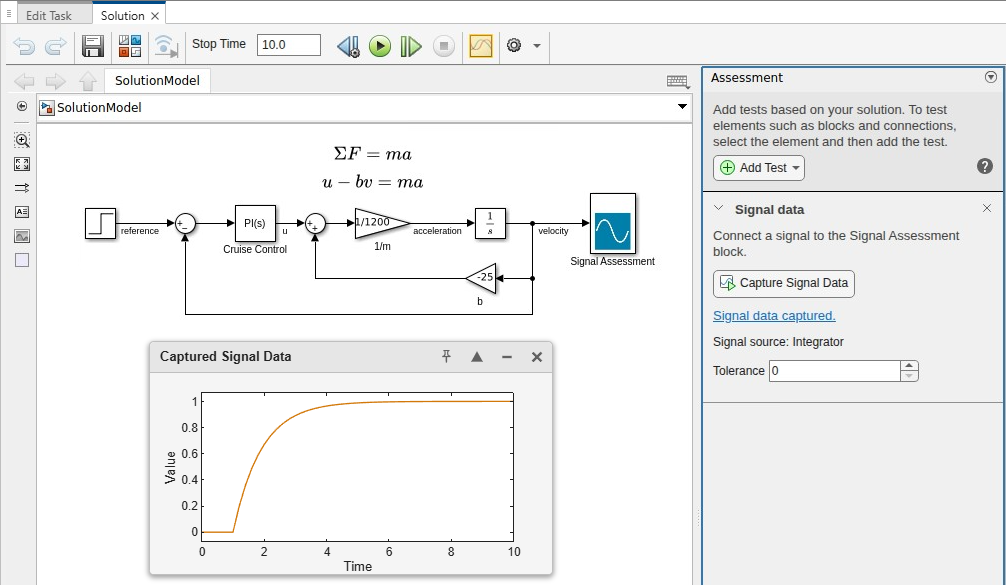Toggle fullscreen on the Captured Signal Data plot
This screenshot has width=1006, height=585.
click(476, 356)
